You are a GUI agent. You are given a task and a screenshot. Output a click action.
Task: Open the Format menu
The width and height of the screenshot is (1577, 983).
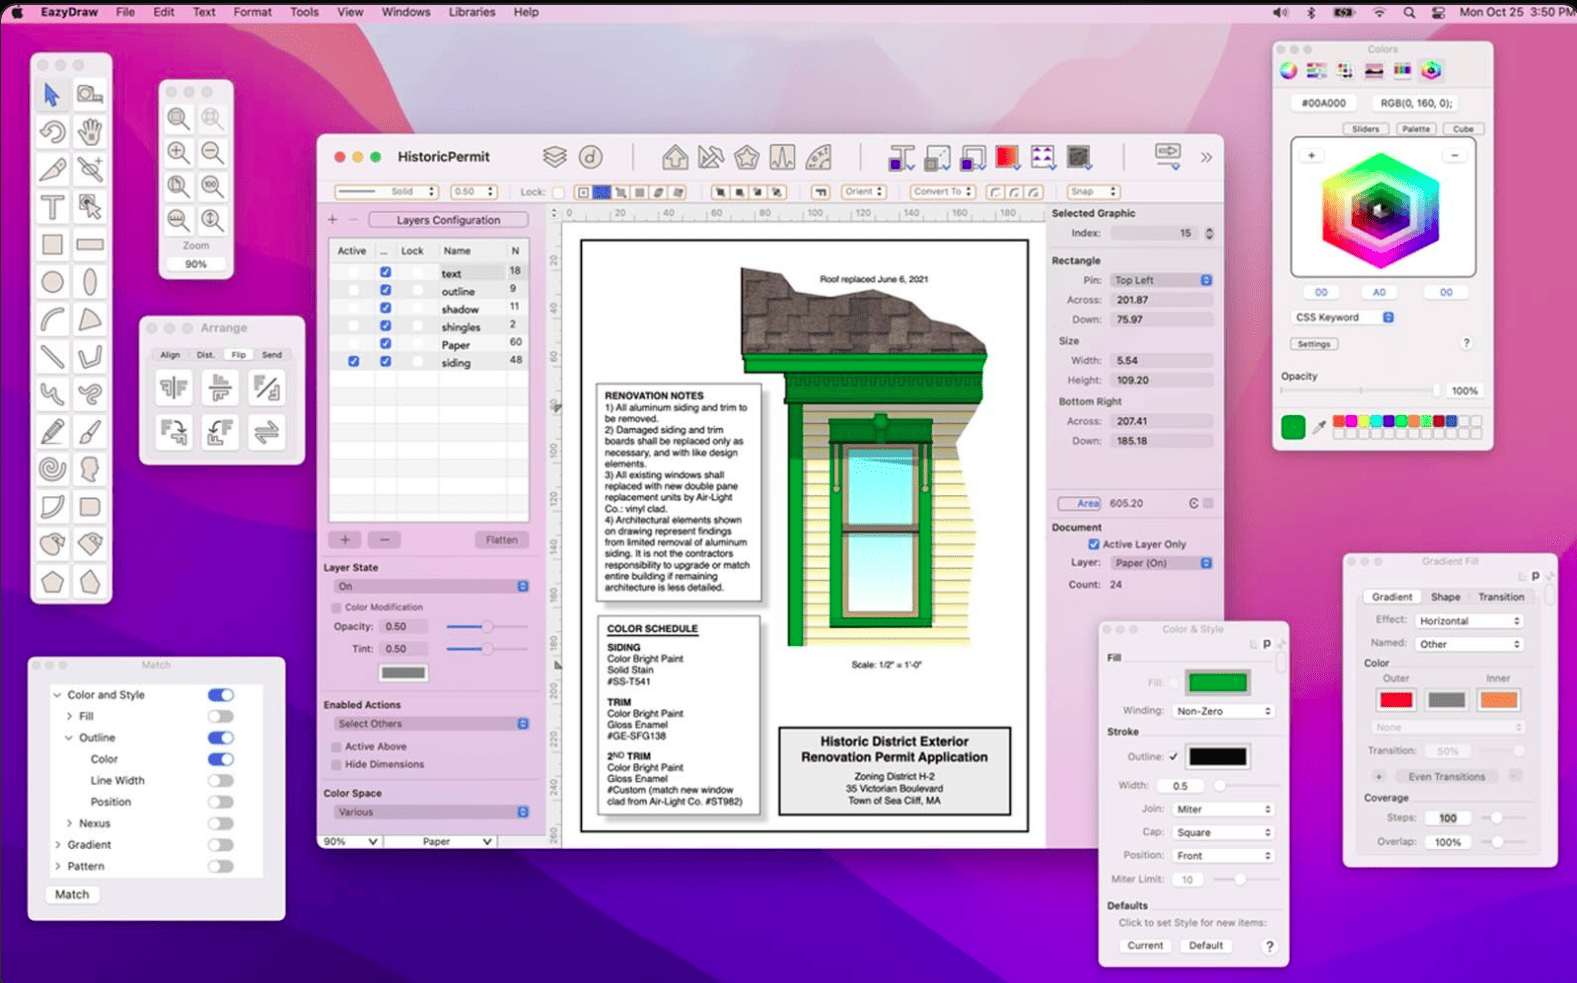tap(252, 12)
